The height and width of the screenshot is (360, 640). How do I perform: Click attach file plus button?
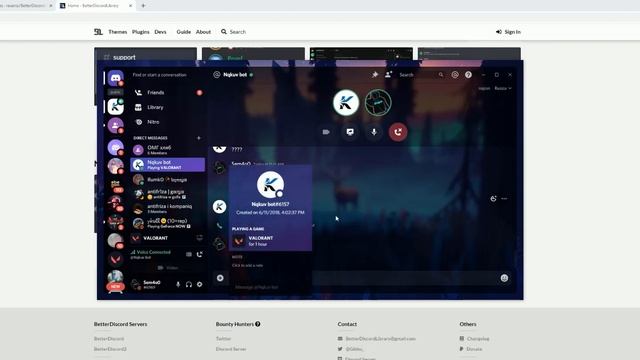(x=220, y=278)
